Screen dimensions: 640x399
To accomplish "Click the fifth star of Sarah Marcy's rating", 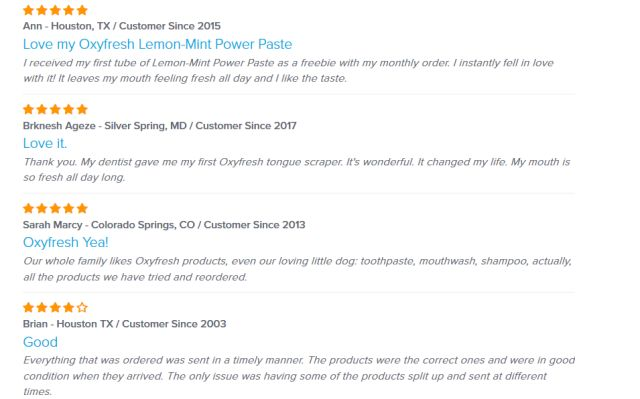I will click(82, 208).
